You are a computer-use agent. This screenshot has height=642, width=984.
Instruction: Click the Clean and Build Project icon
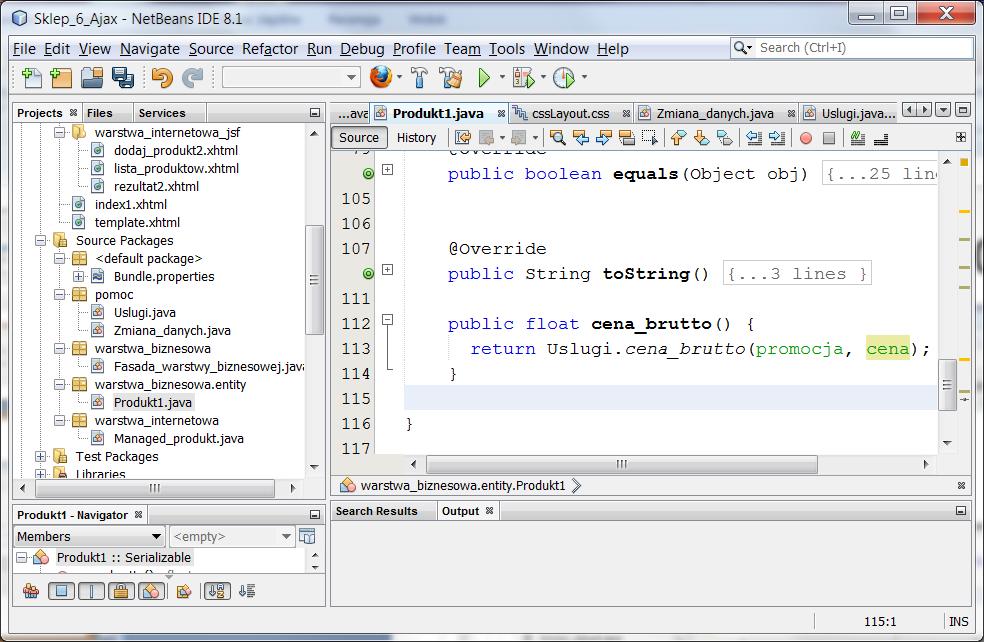[x=451, y=77]
